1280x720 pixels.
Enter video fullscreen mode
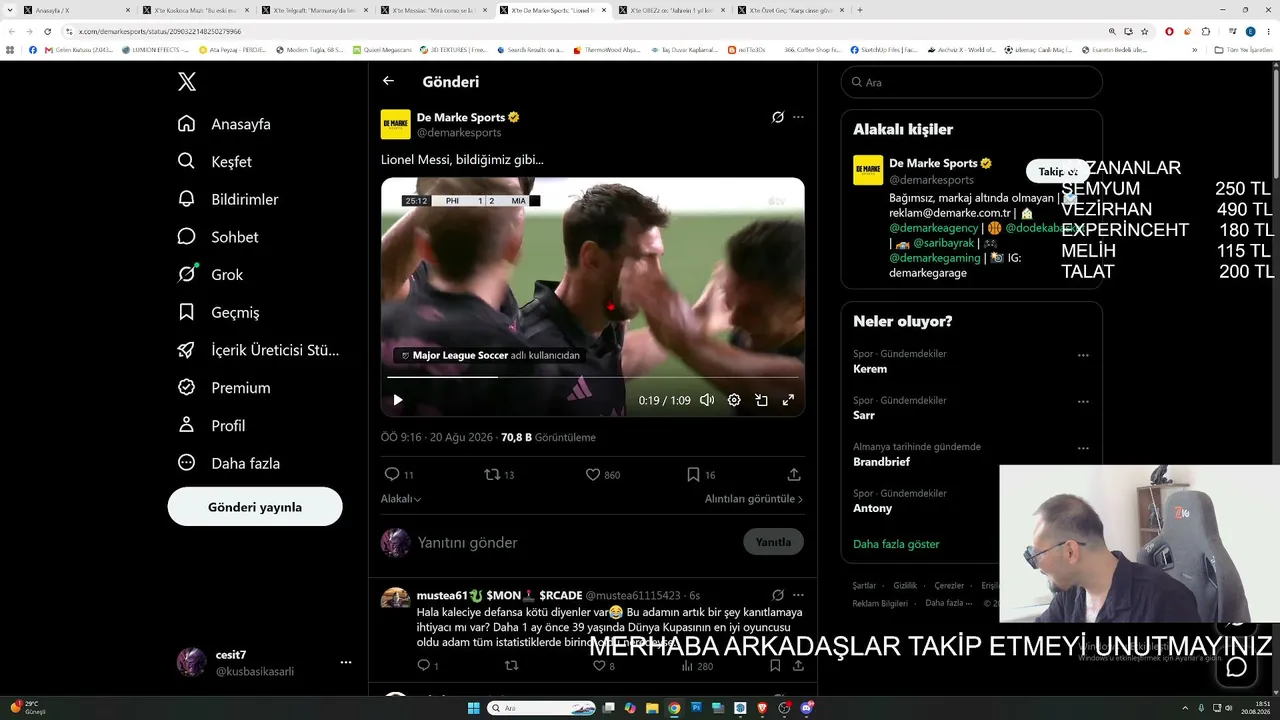click(x=788, y=400)
